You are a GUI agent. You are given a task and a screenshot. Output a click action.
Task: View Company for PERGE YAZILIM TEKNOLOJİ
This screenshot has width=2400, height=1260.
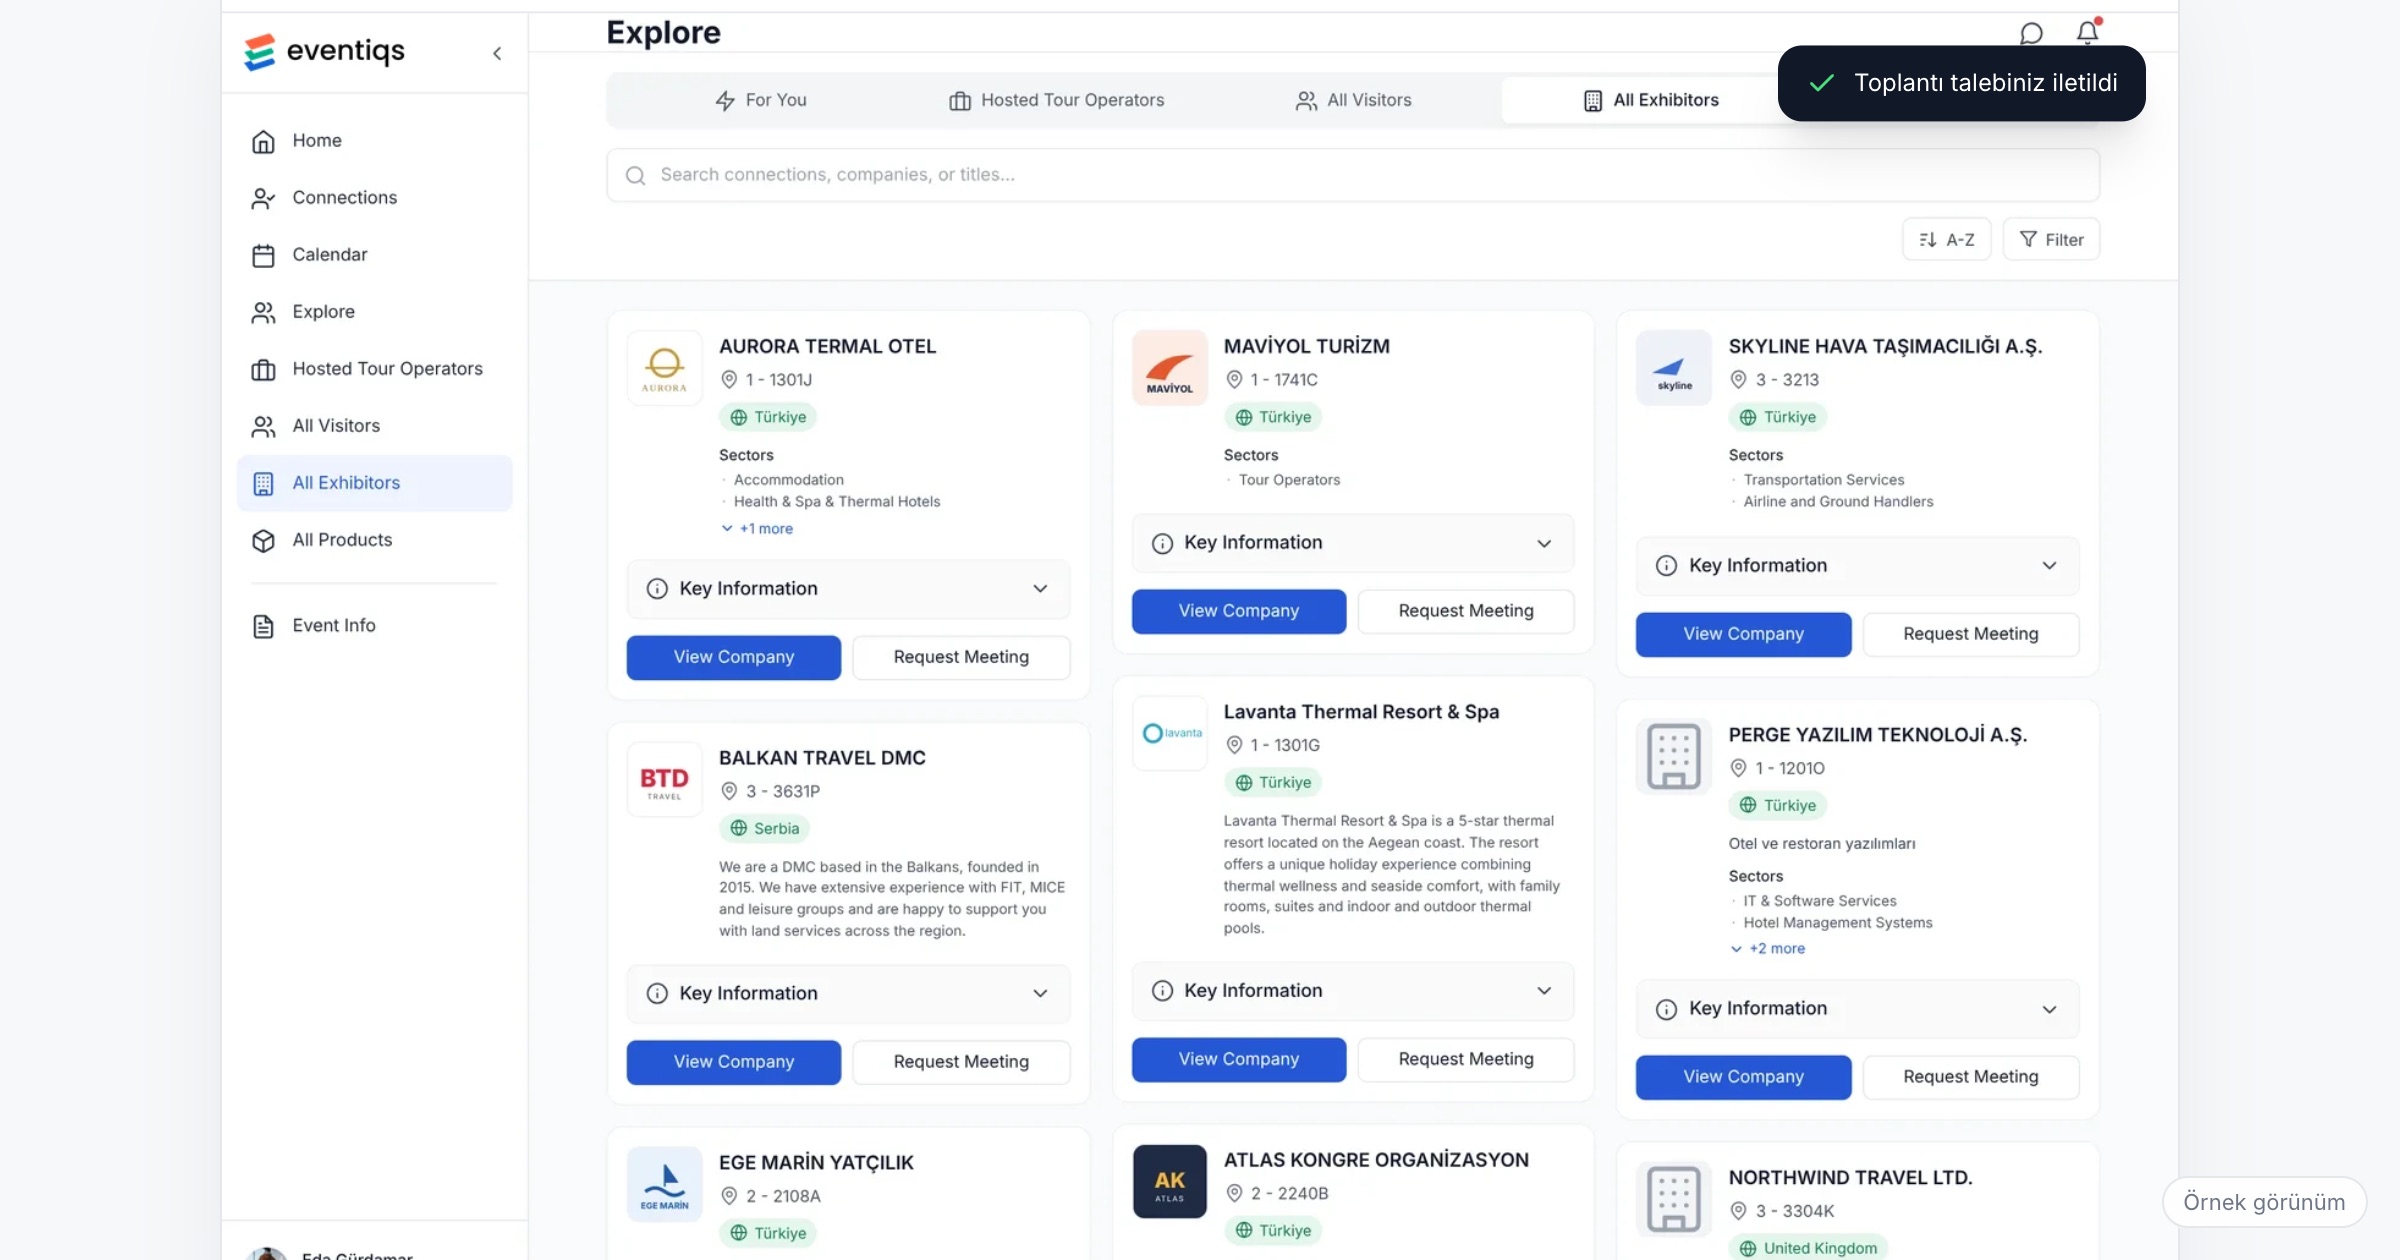tap(1743, 1077)
